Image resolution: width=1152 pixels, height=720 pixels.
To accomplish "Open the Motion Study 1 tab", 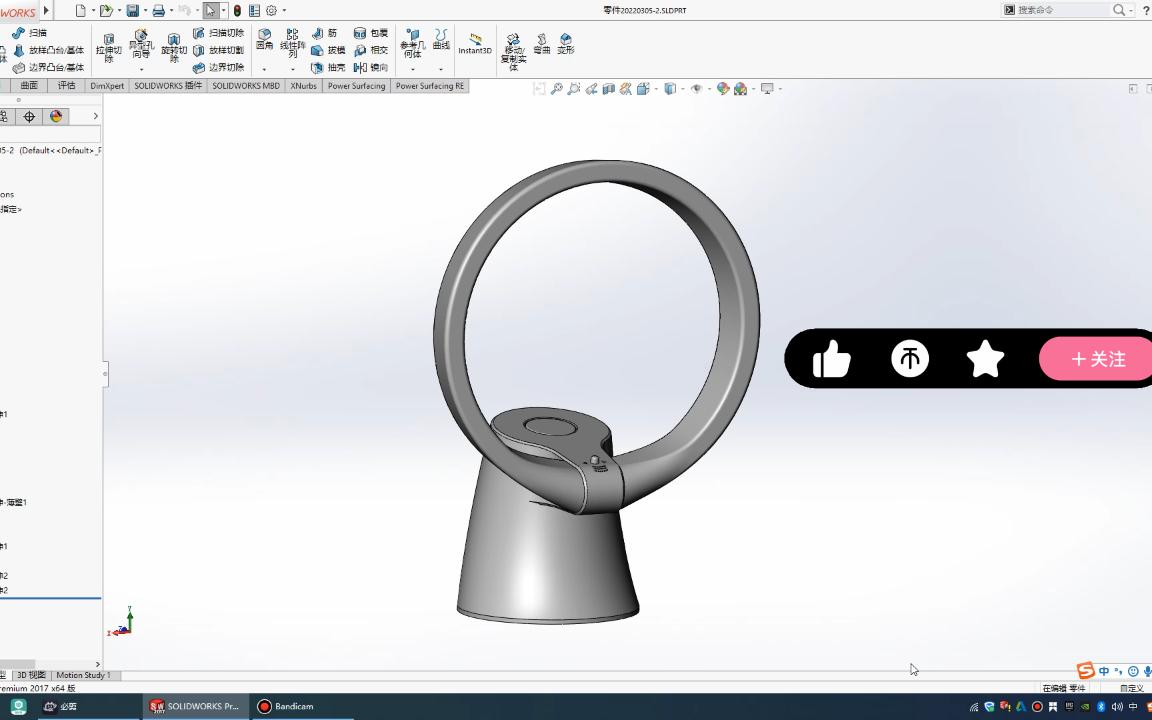I will (83, 675).
